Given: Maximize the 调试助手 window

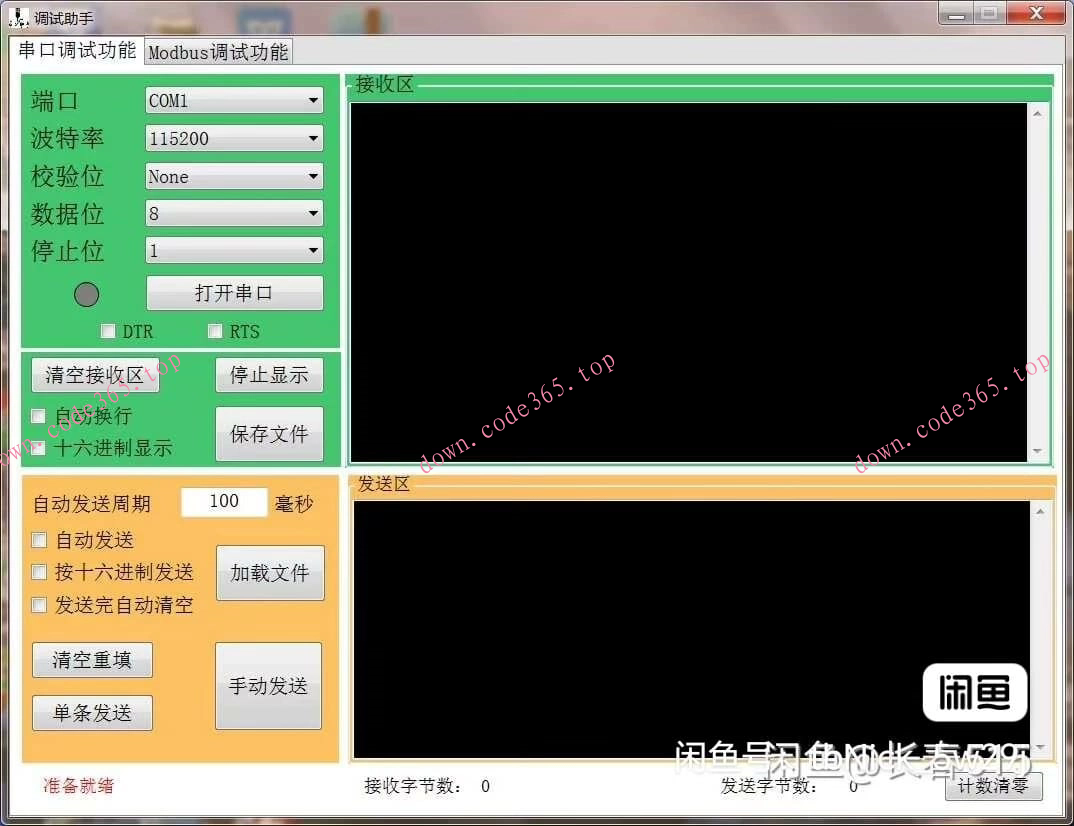Looking at the screenshot, I should 988,14.
